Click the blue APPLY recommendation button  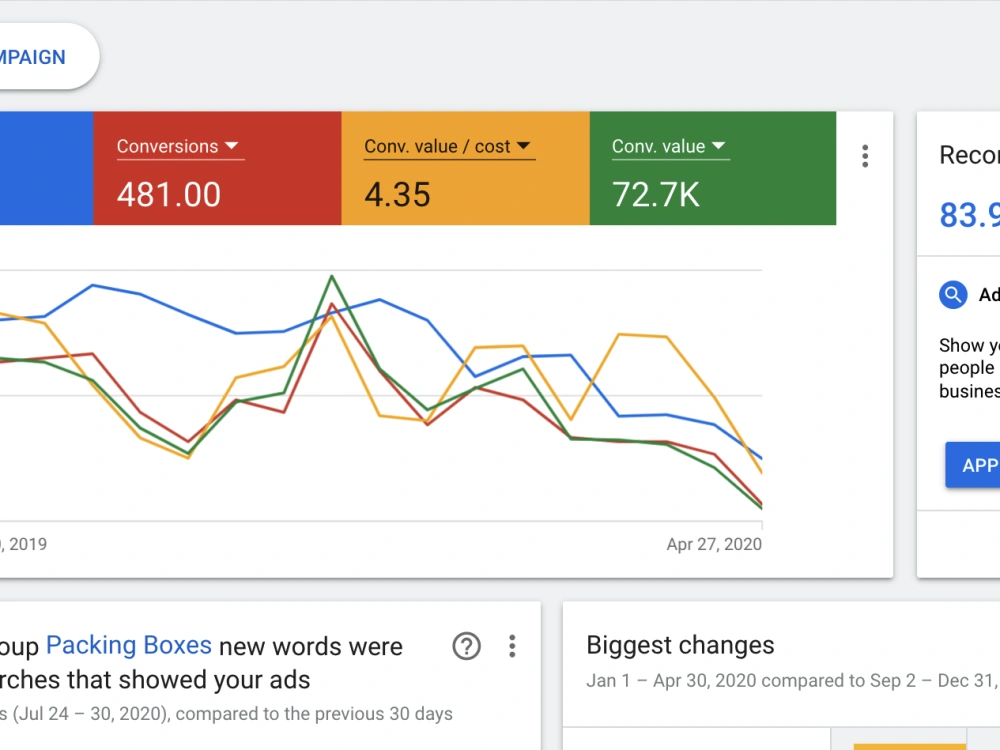973,465
